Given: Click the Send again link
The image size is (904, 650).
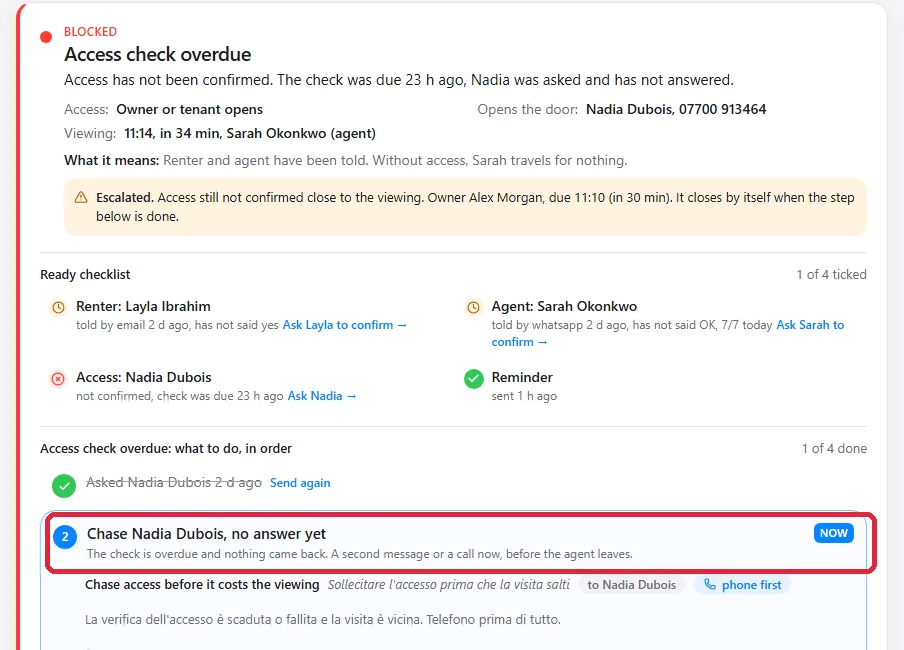Looking at the screenshot, I should click(300, 483).
